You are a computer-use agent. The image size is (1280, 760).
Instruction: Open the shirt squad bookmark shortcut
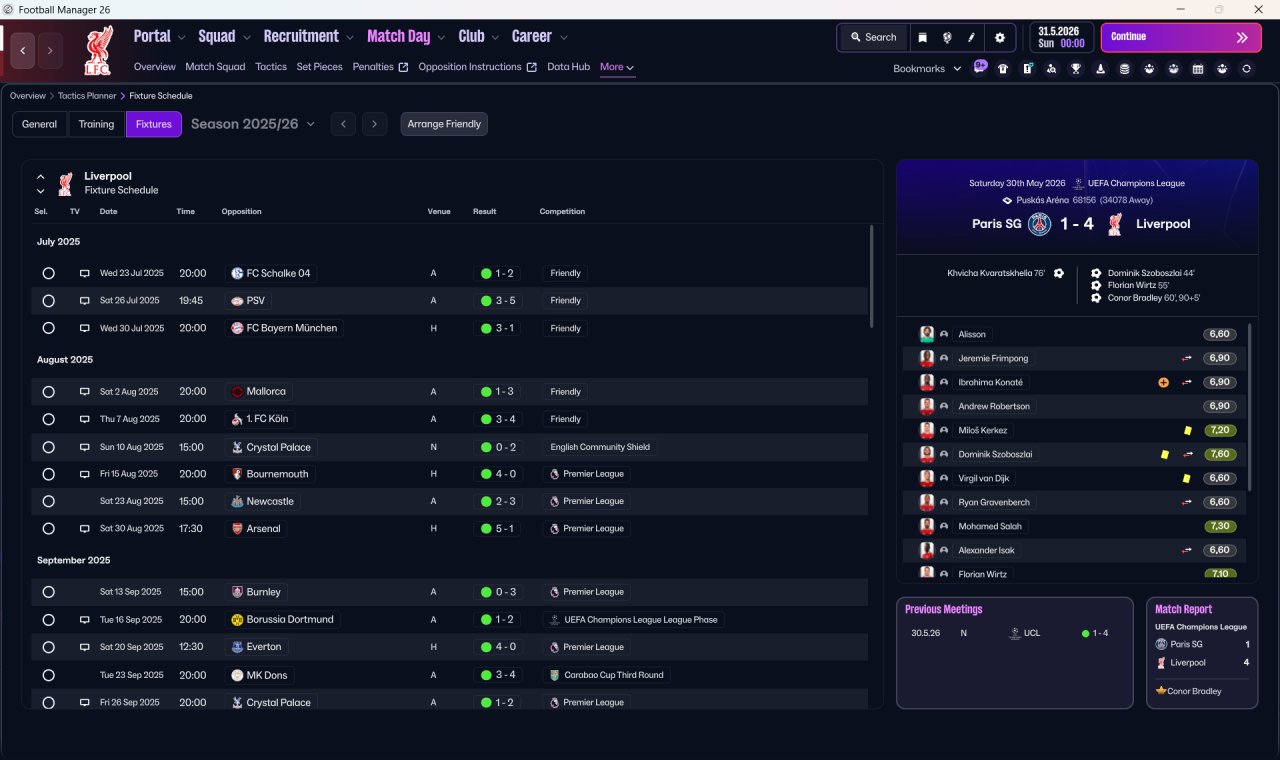(1003, 69)
